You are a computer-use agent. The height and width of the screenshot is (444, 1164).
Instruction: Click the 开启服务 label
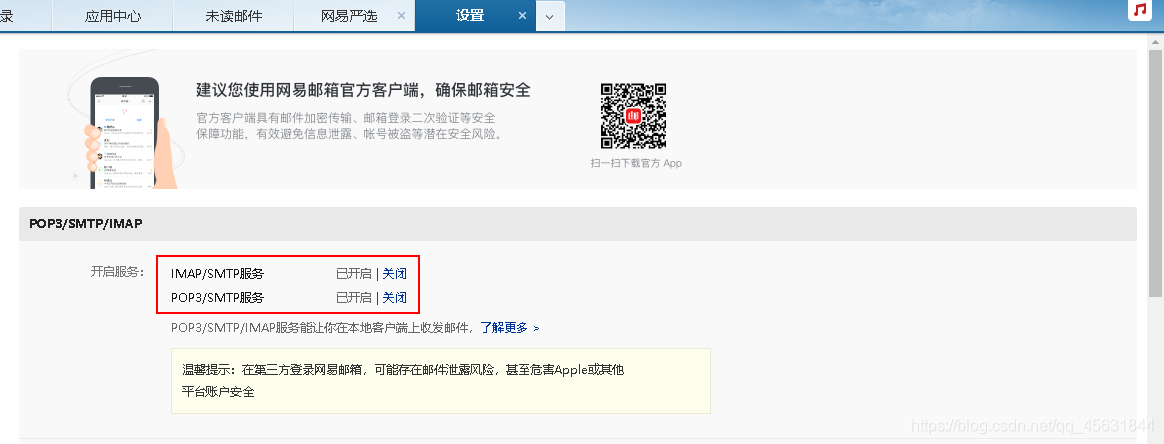pyautogui.click(x=117, y=272)
